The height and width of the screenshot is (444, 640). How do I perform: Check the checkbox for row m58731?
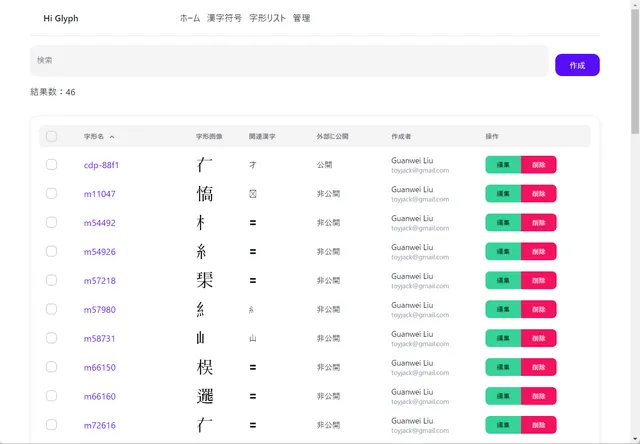[x=51, y=338]
